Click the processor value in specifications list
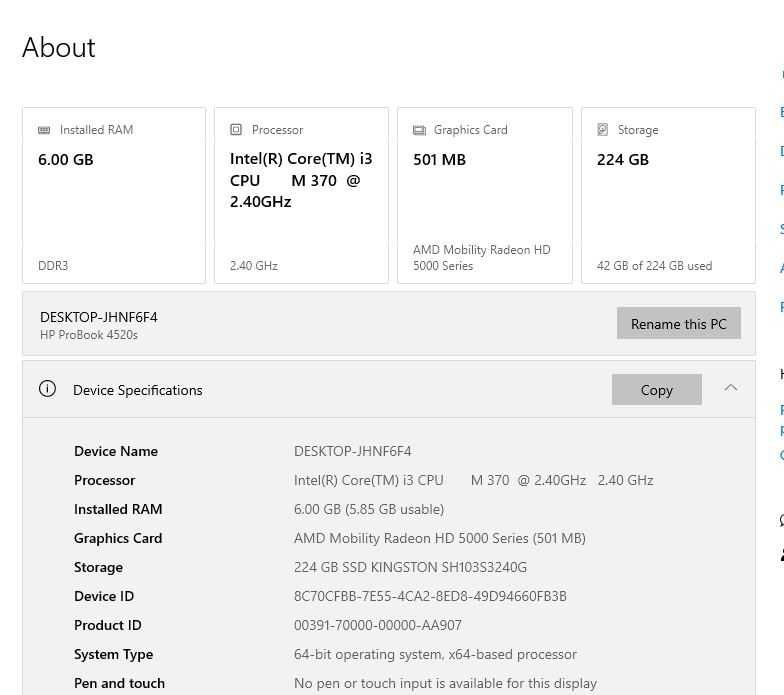This screenshot has width=784, height=695. pos(474,480)
